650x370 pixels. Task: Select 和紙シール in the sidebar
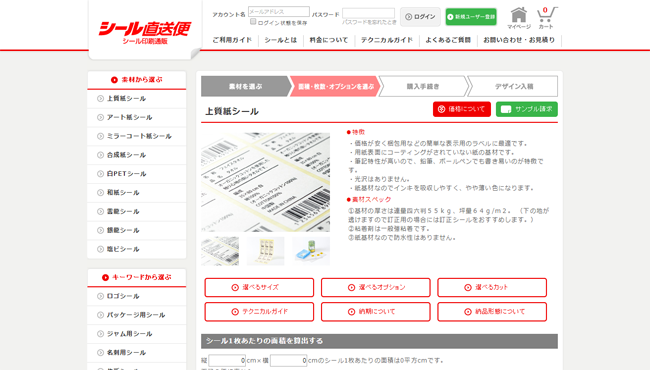[137, 193]
